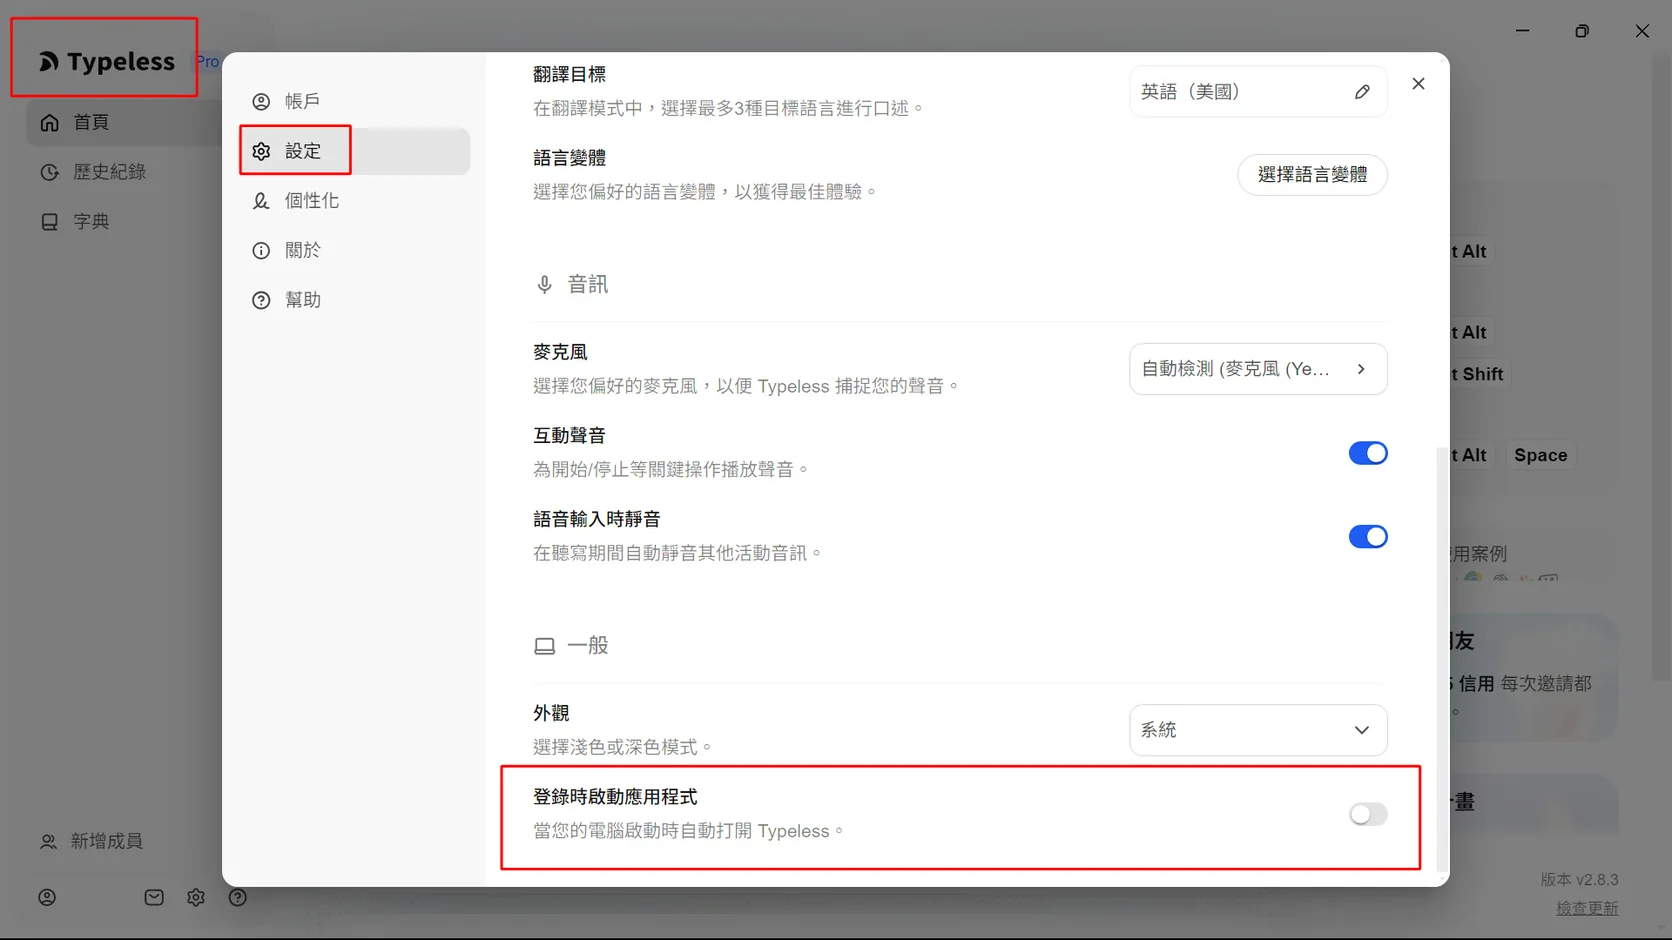Viewport: 1672px width, 940px height.
Task: Click the mail envelope icon at sidebar bottom
Action: pos(154,898)
